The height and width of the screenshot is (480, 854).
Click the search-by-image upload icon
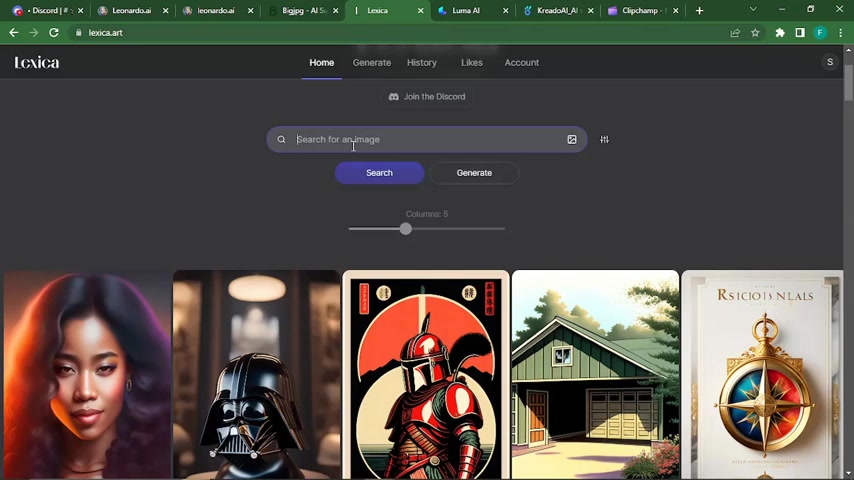point(572,139)
